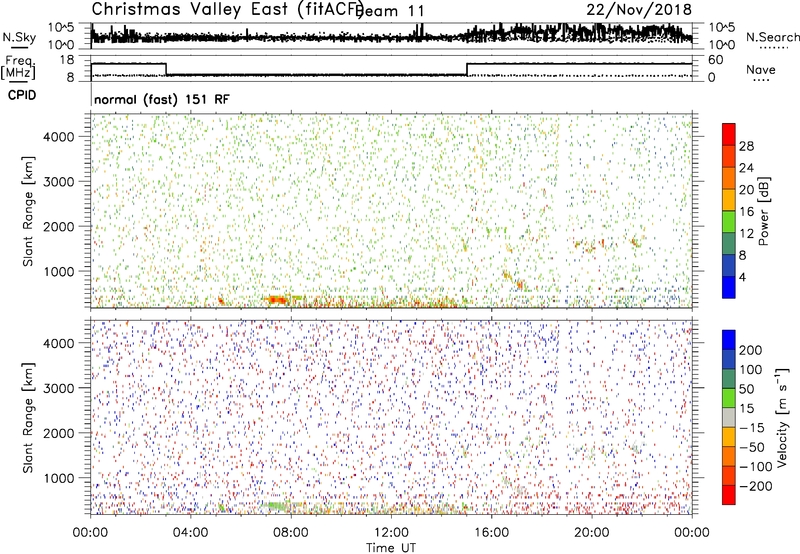This screenshot has width=800, height=554.
Task: Click the 'Slant Range [km]' label of the velocity panel
Action: point(28,418)
